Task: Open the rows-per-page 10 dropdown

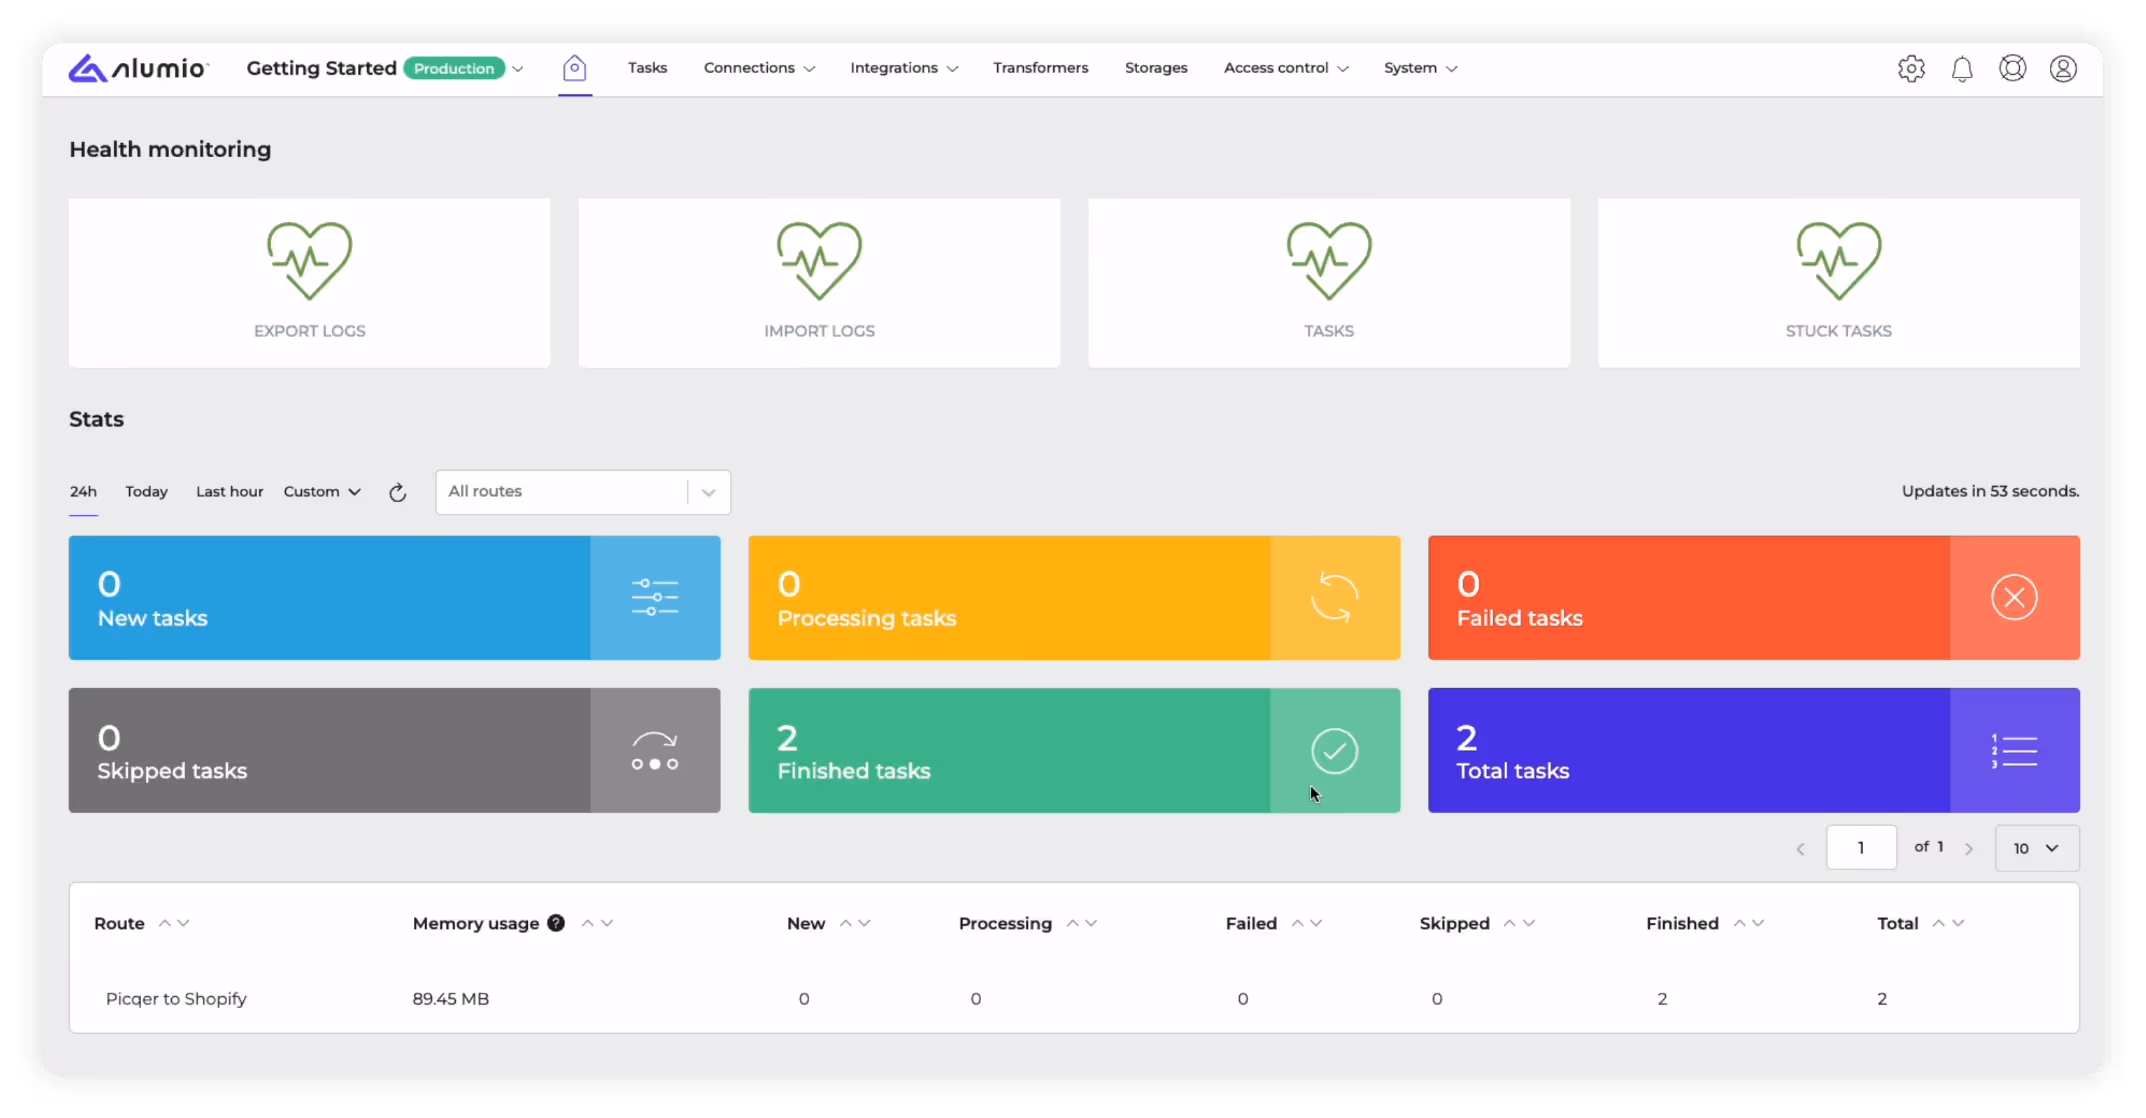Action: (x=2036, y=849)
